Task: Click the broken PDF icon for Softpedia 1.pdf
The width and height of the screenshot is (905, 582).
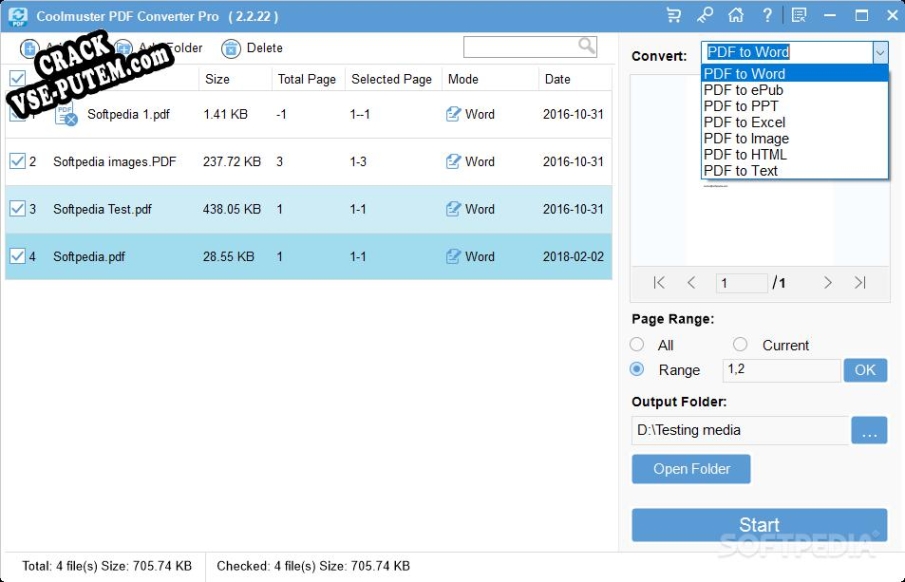Action: coord(66,114)
